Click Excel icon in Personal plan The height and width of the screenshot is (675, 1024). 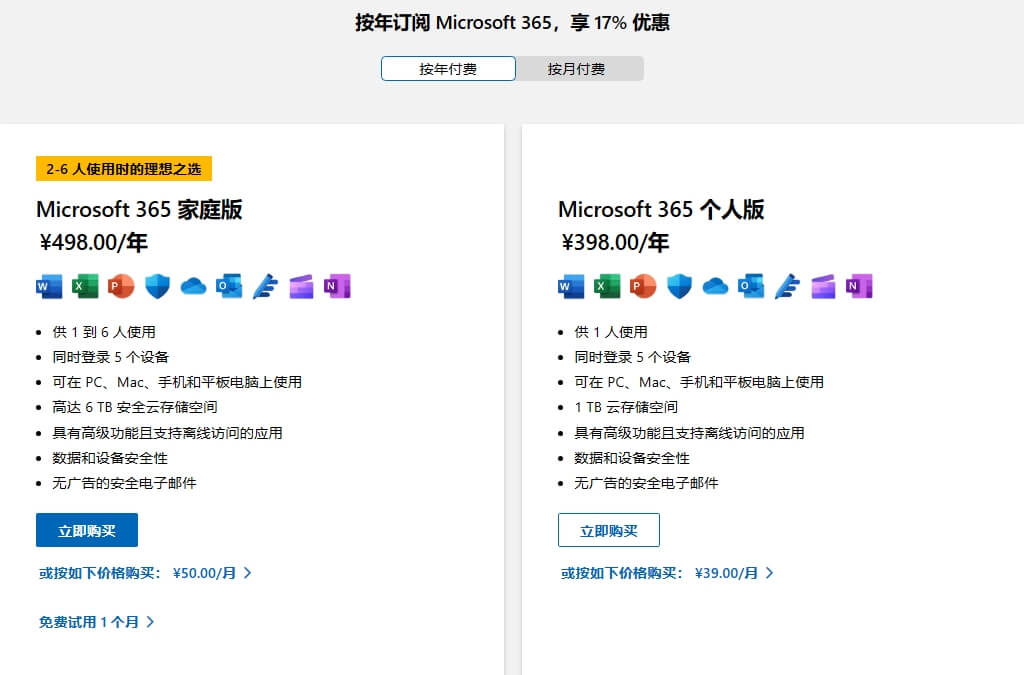pyautogui.click(x=607, y=286)
